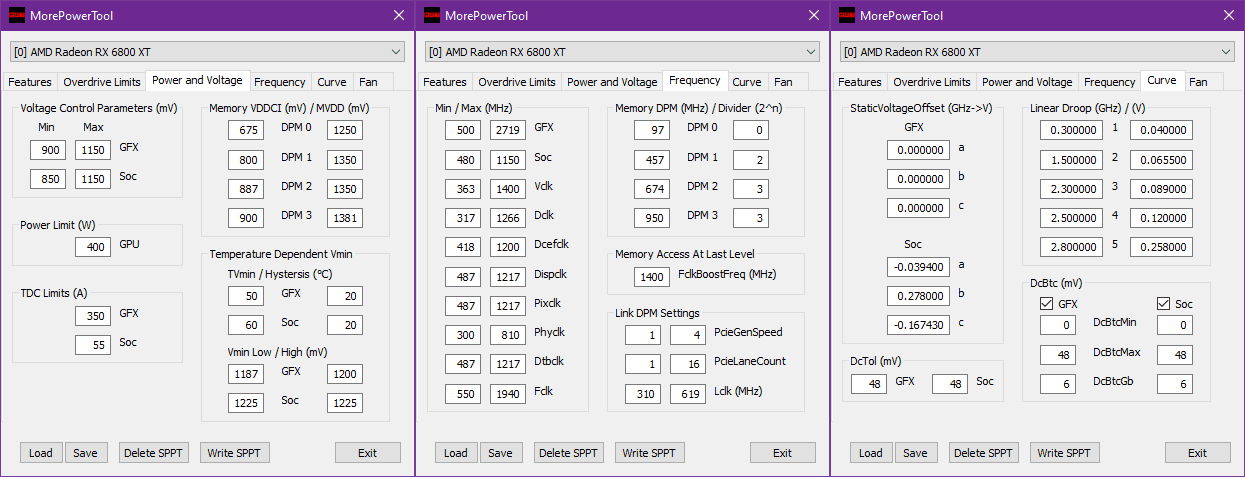Click Soc Min voltage field 850
This screenshot has height=477, width=1245.
point(48,179)
